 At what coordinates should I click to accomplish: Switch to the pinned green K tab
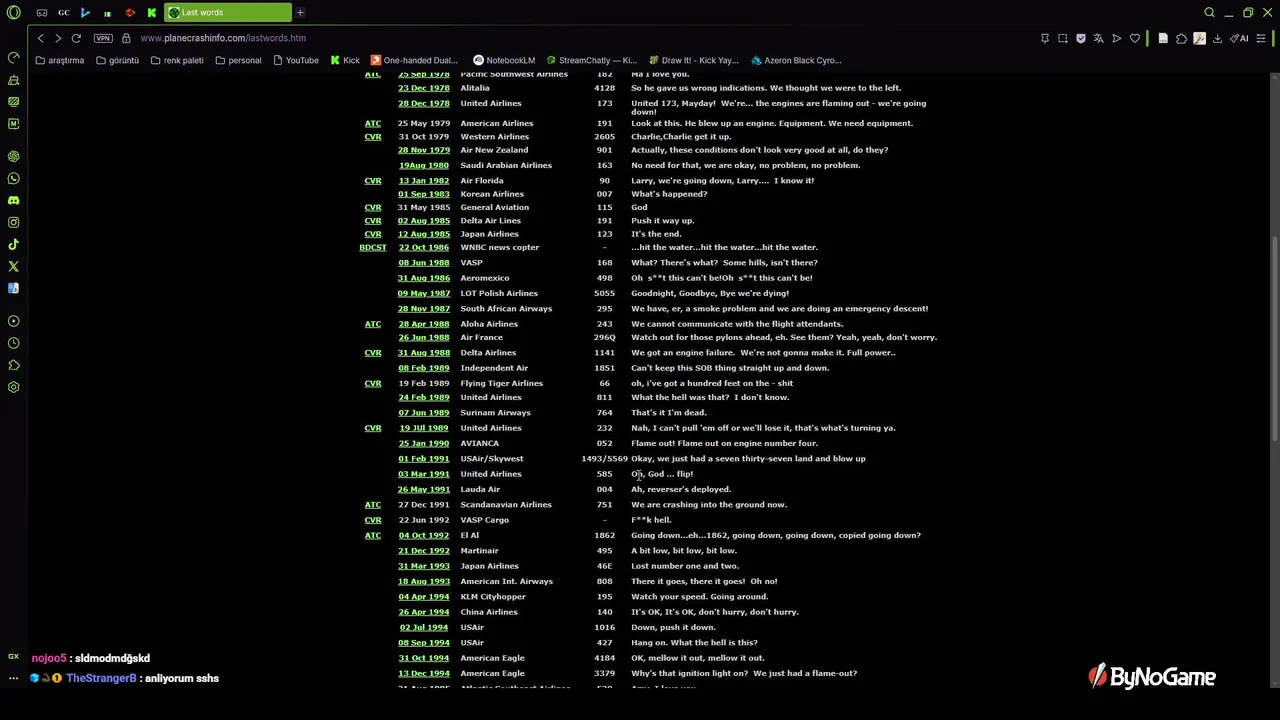tap(151, 12)
